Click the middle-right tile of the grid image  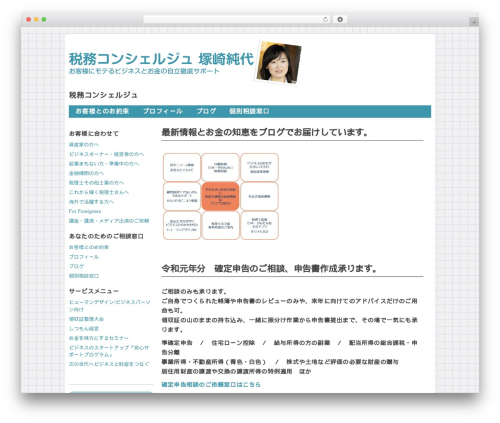[259, 196]
